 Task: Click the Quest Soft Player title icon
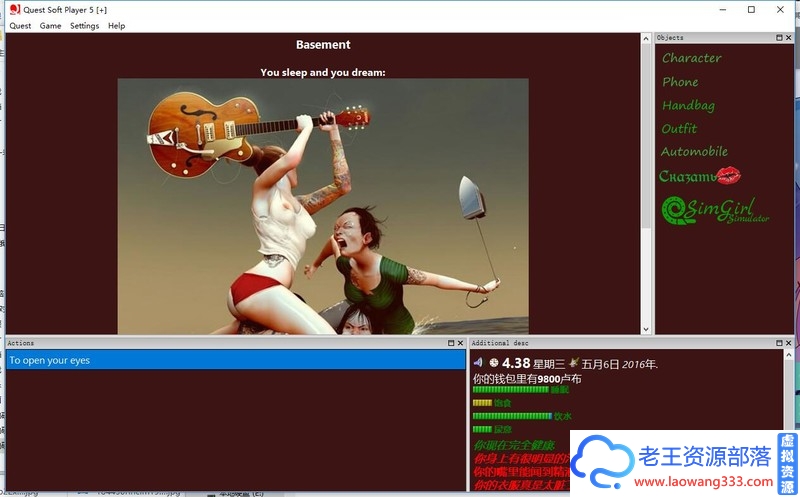pyautogui.click(x=15, y=9)
